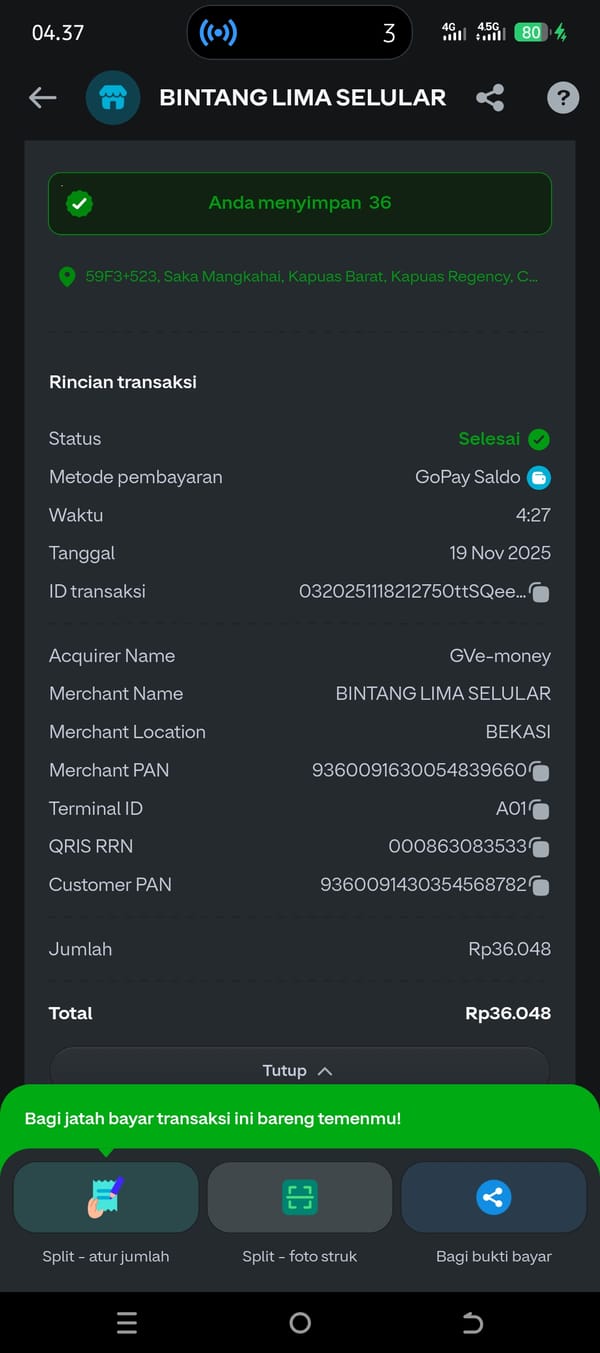Tap the green location pin icon
600x1353 pixels.
tap(67, 277)
